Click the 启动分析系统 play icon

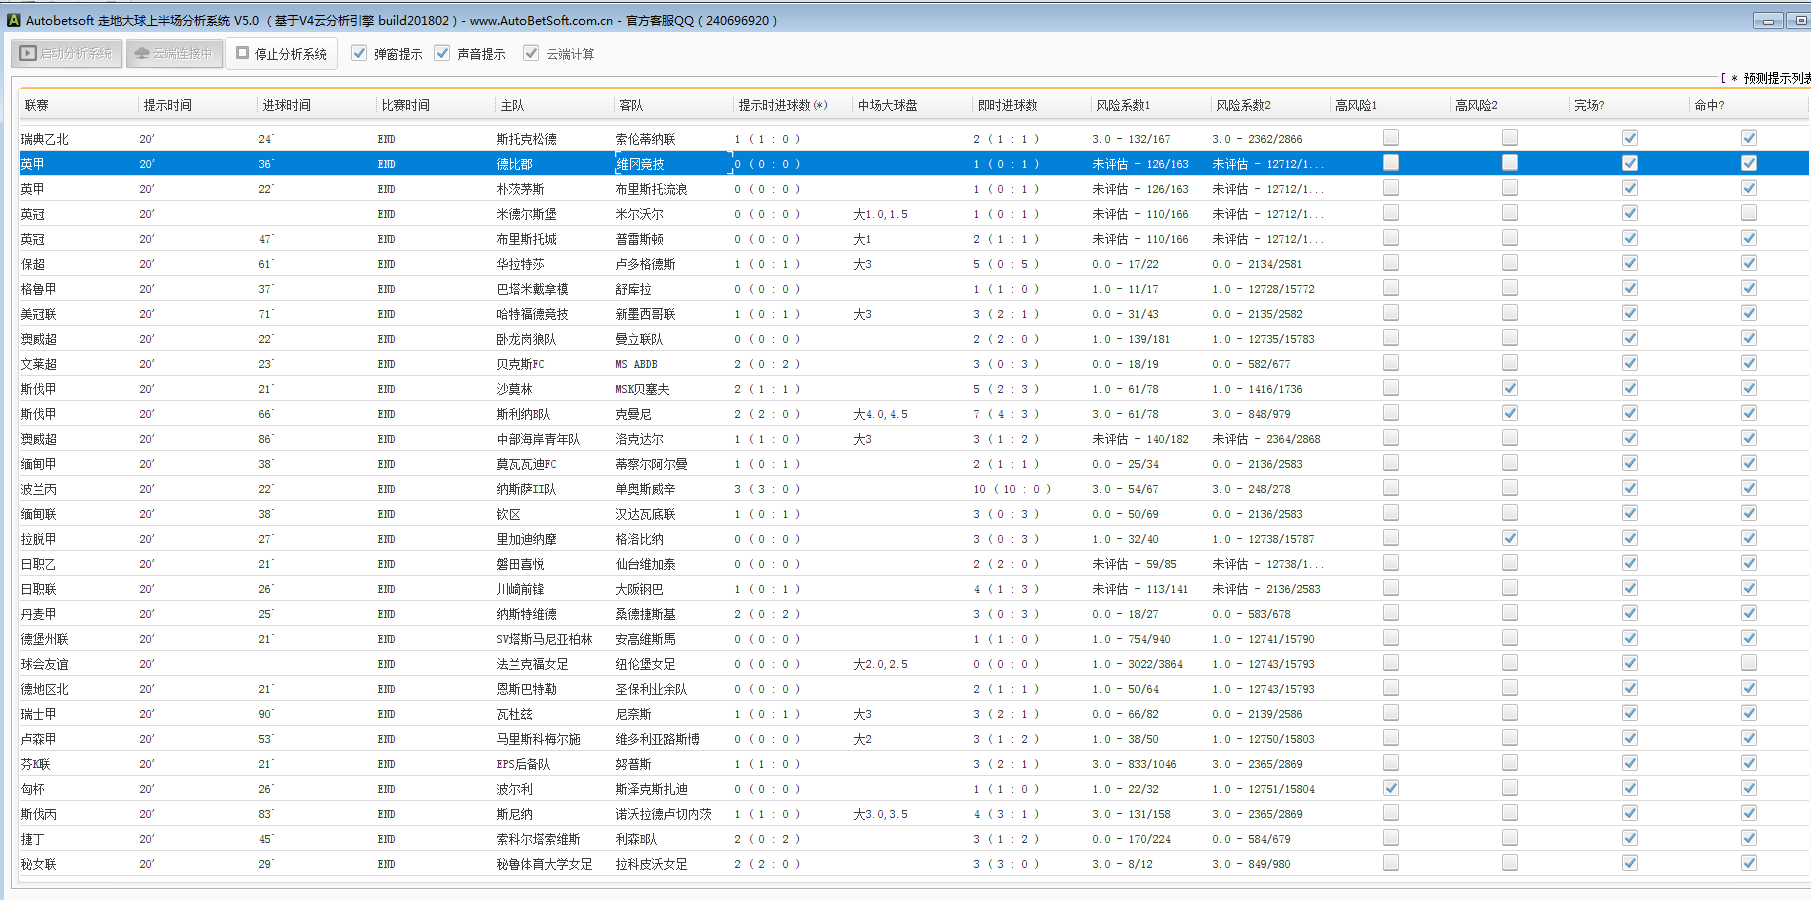pyautogui.click(x=29, y=54)
